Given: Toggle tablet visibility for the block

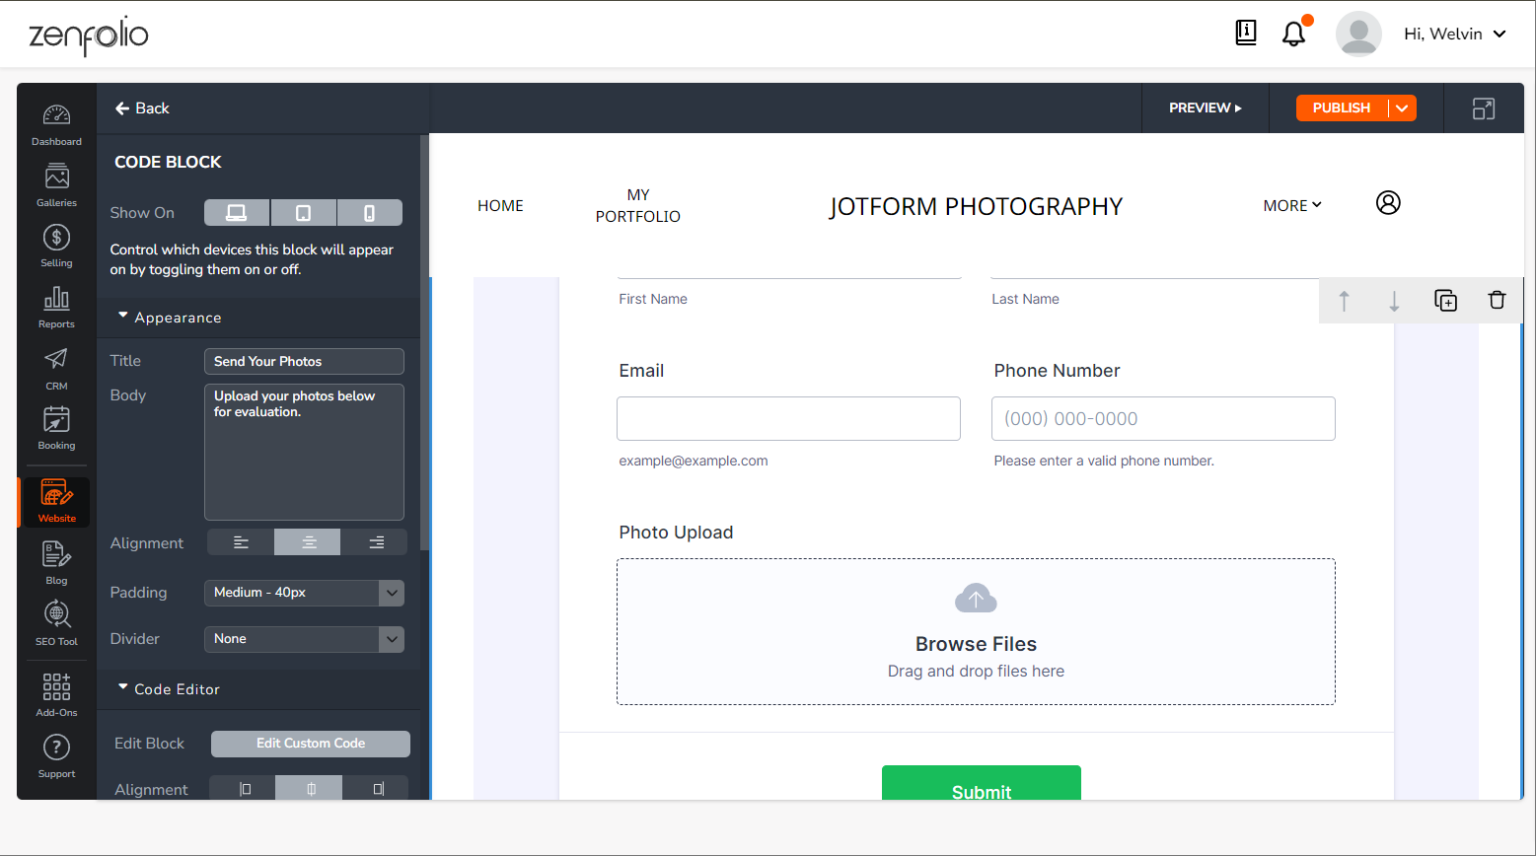Looking at the screenshot, I should tap(303, 212).
